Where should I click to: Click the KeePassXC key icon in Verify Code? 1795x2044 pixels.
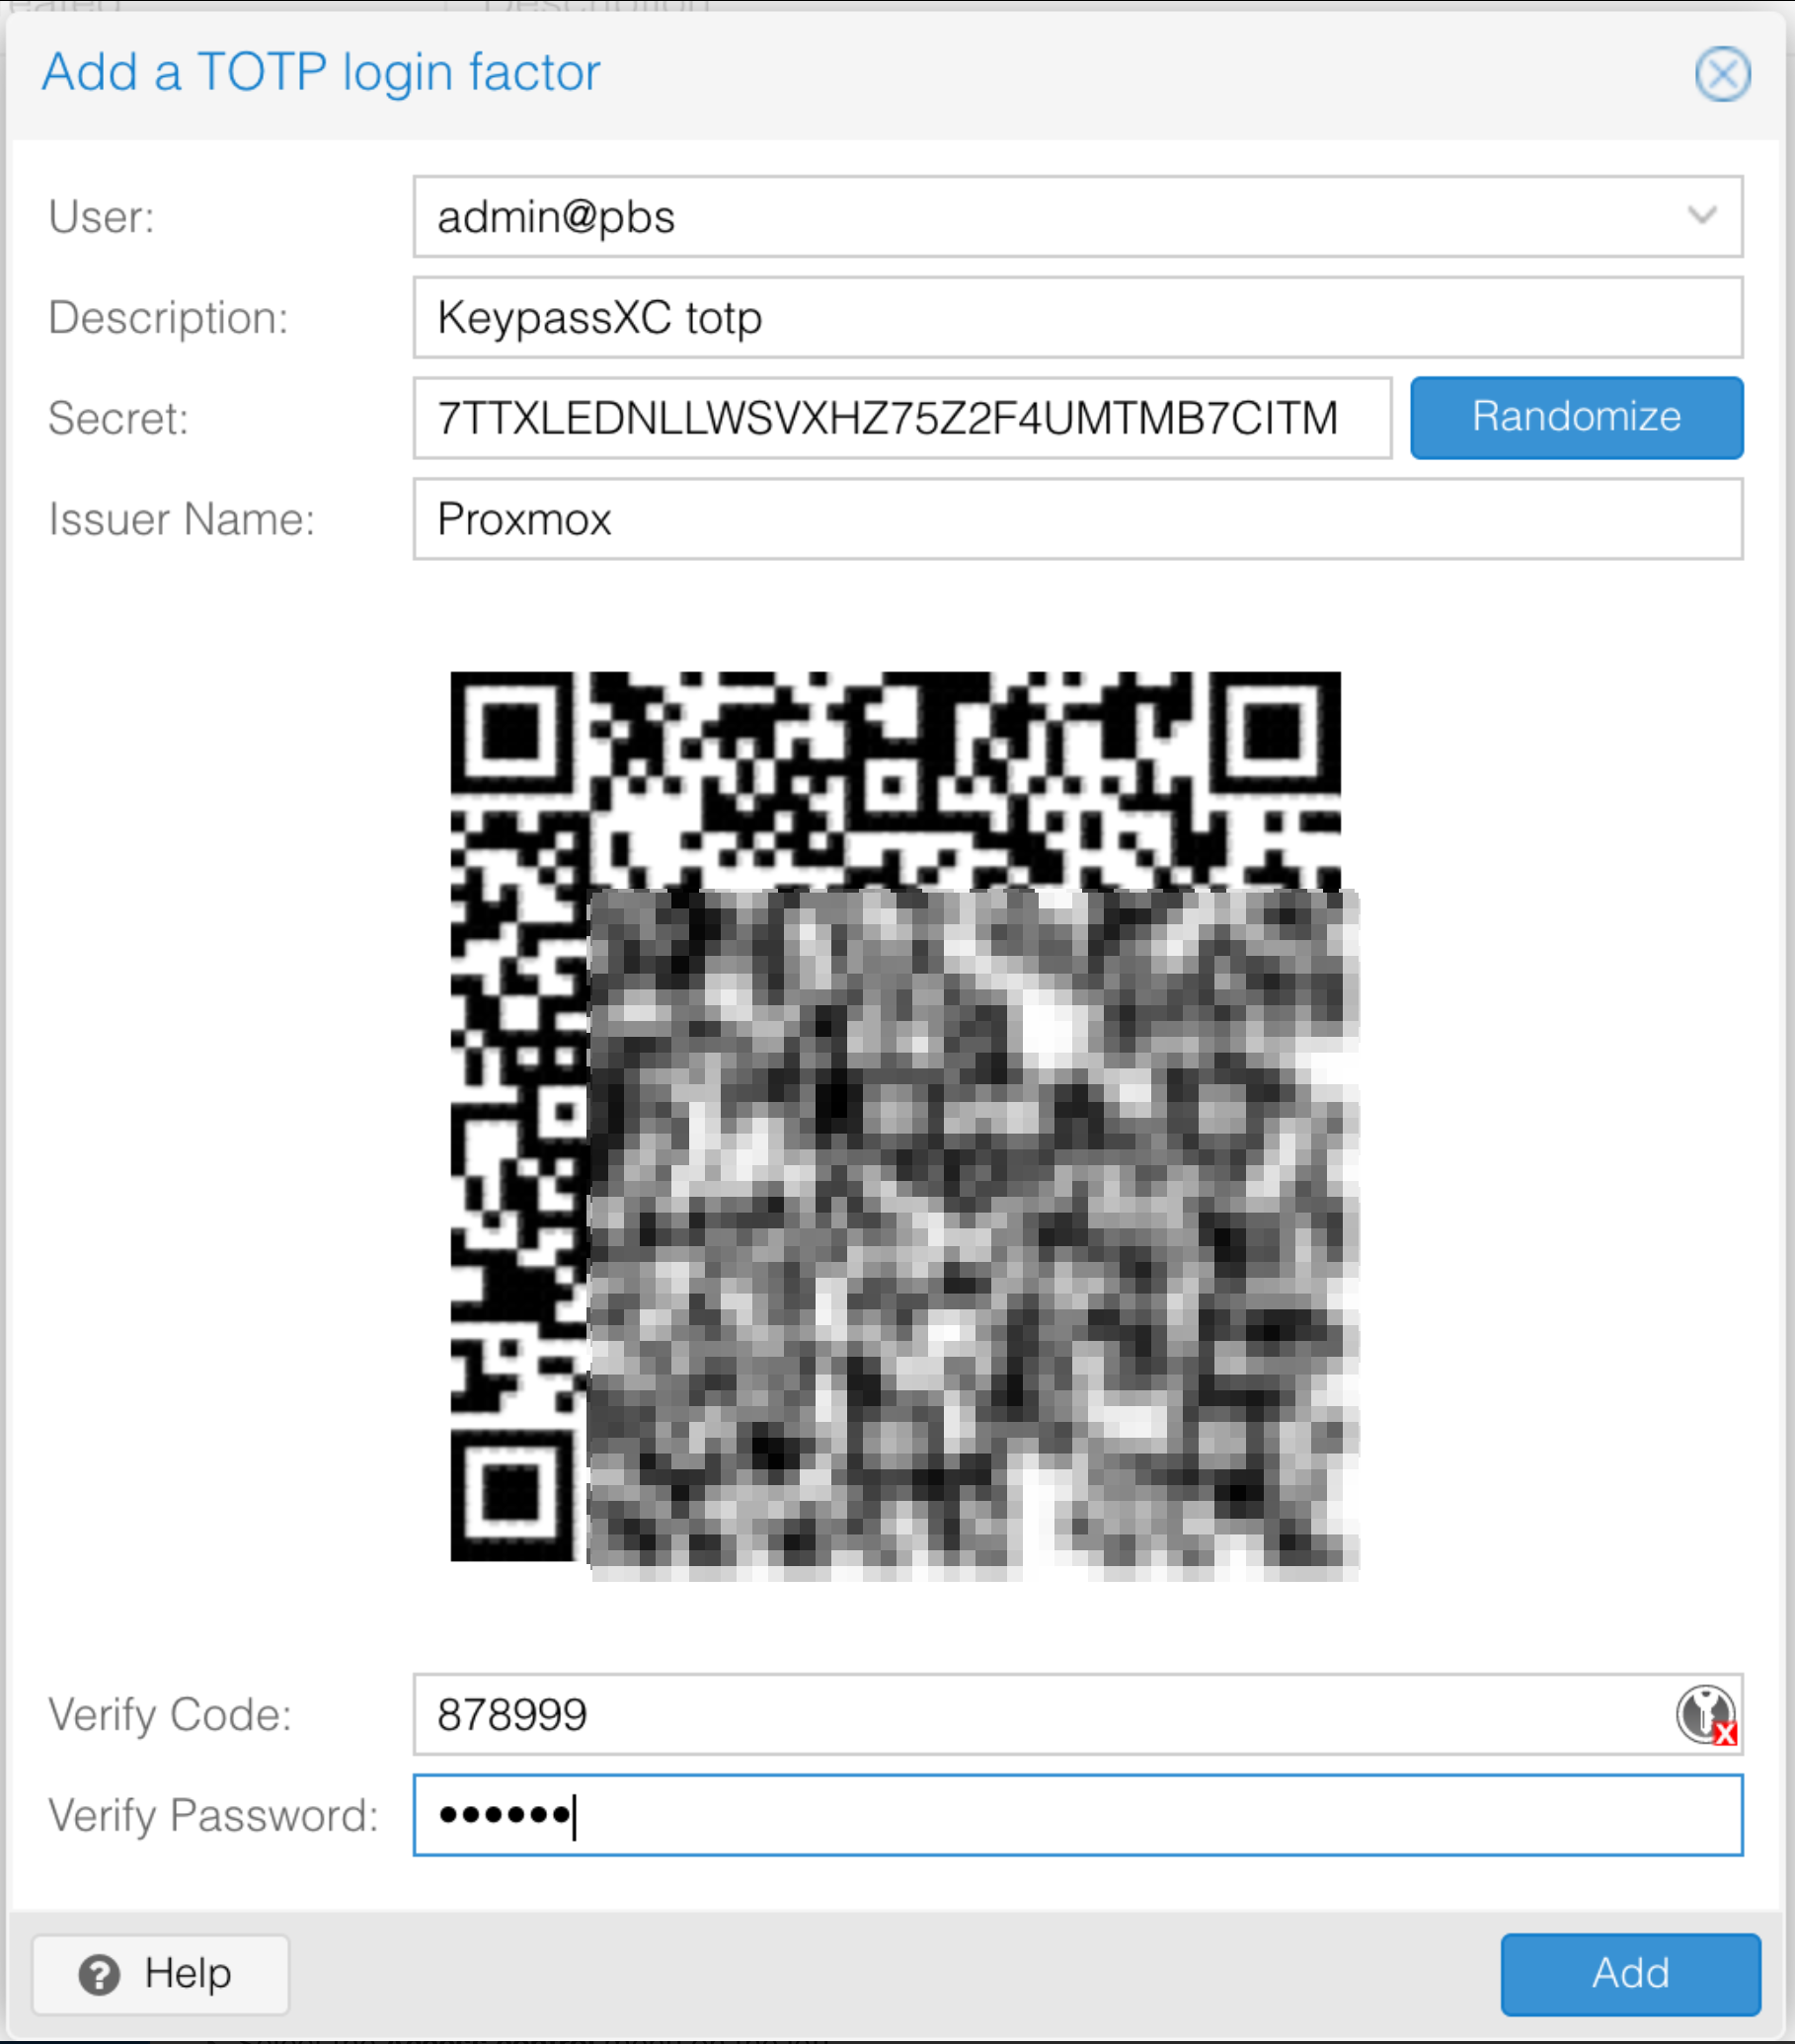(x=1707, y=1714)
